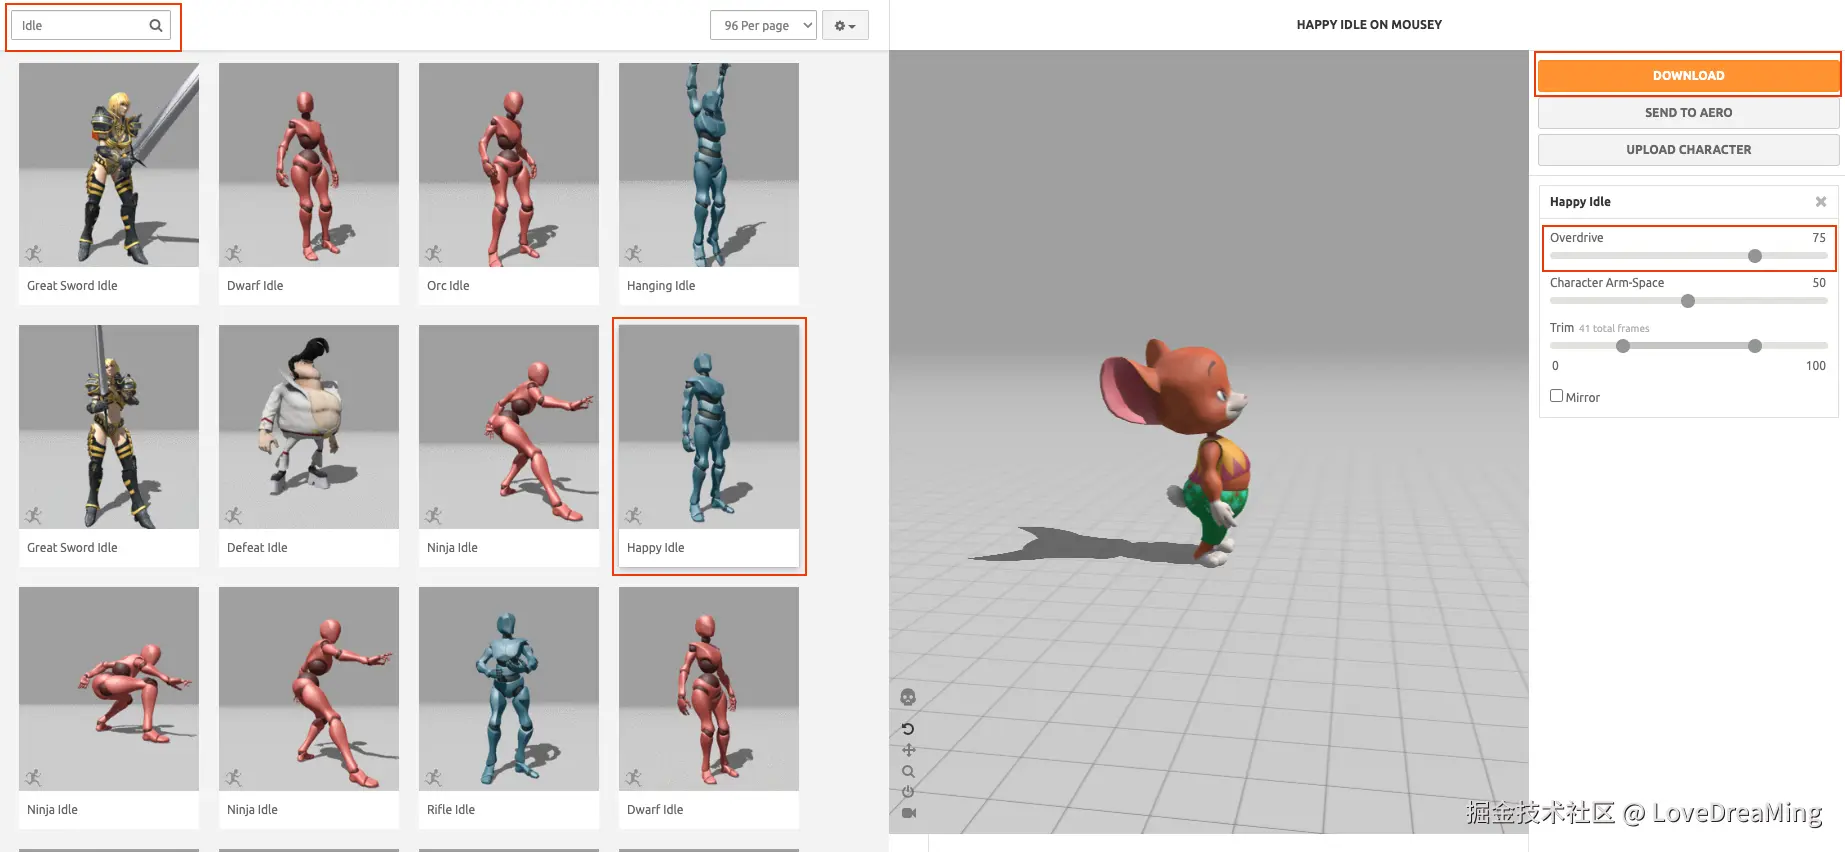1845x852 pixels.
Task: Select the zoom magnifier icon in viewer
Action: tap(908, 771)
